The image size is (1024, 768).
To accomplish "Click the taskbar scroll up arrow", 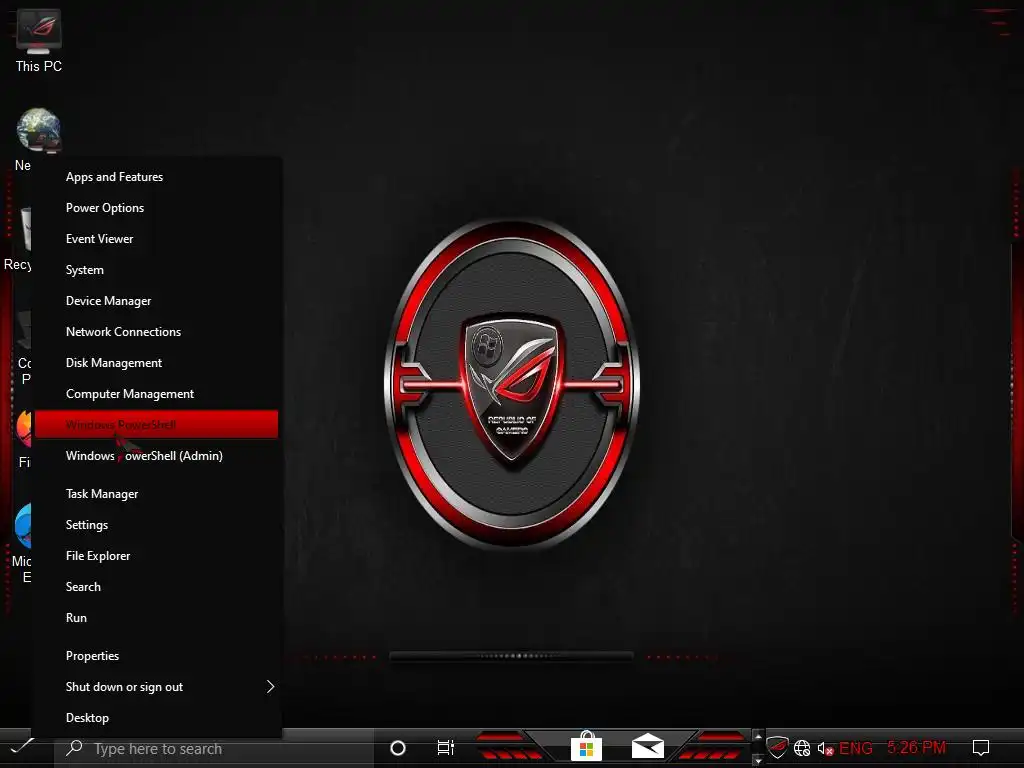I will click(758, 737).
